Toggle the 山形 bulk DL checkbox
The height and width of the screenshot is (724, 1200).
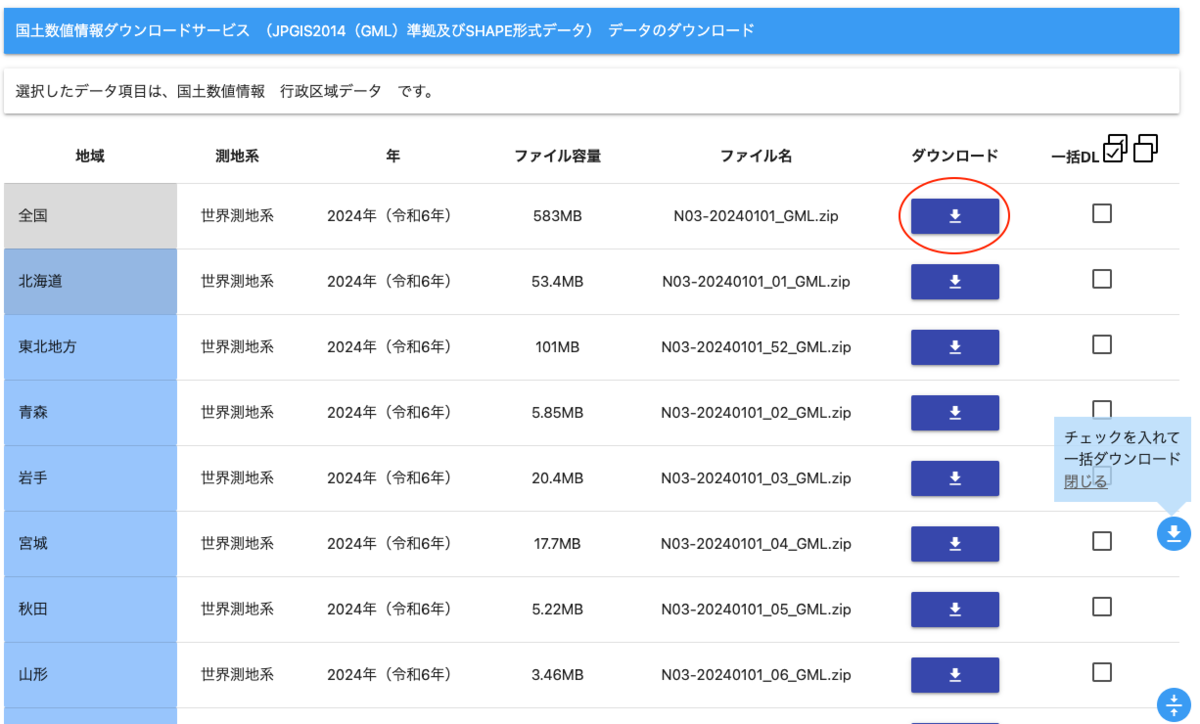(1104, 670)
